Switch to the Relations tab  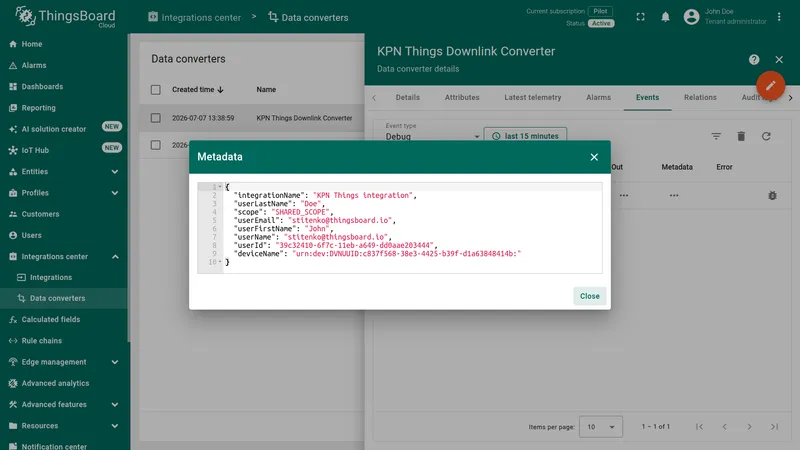[x=700, y=97]
